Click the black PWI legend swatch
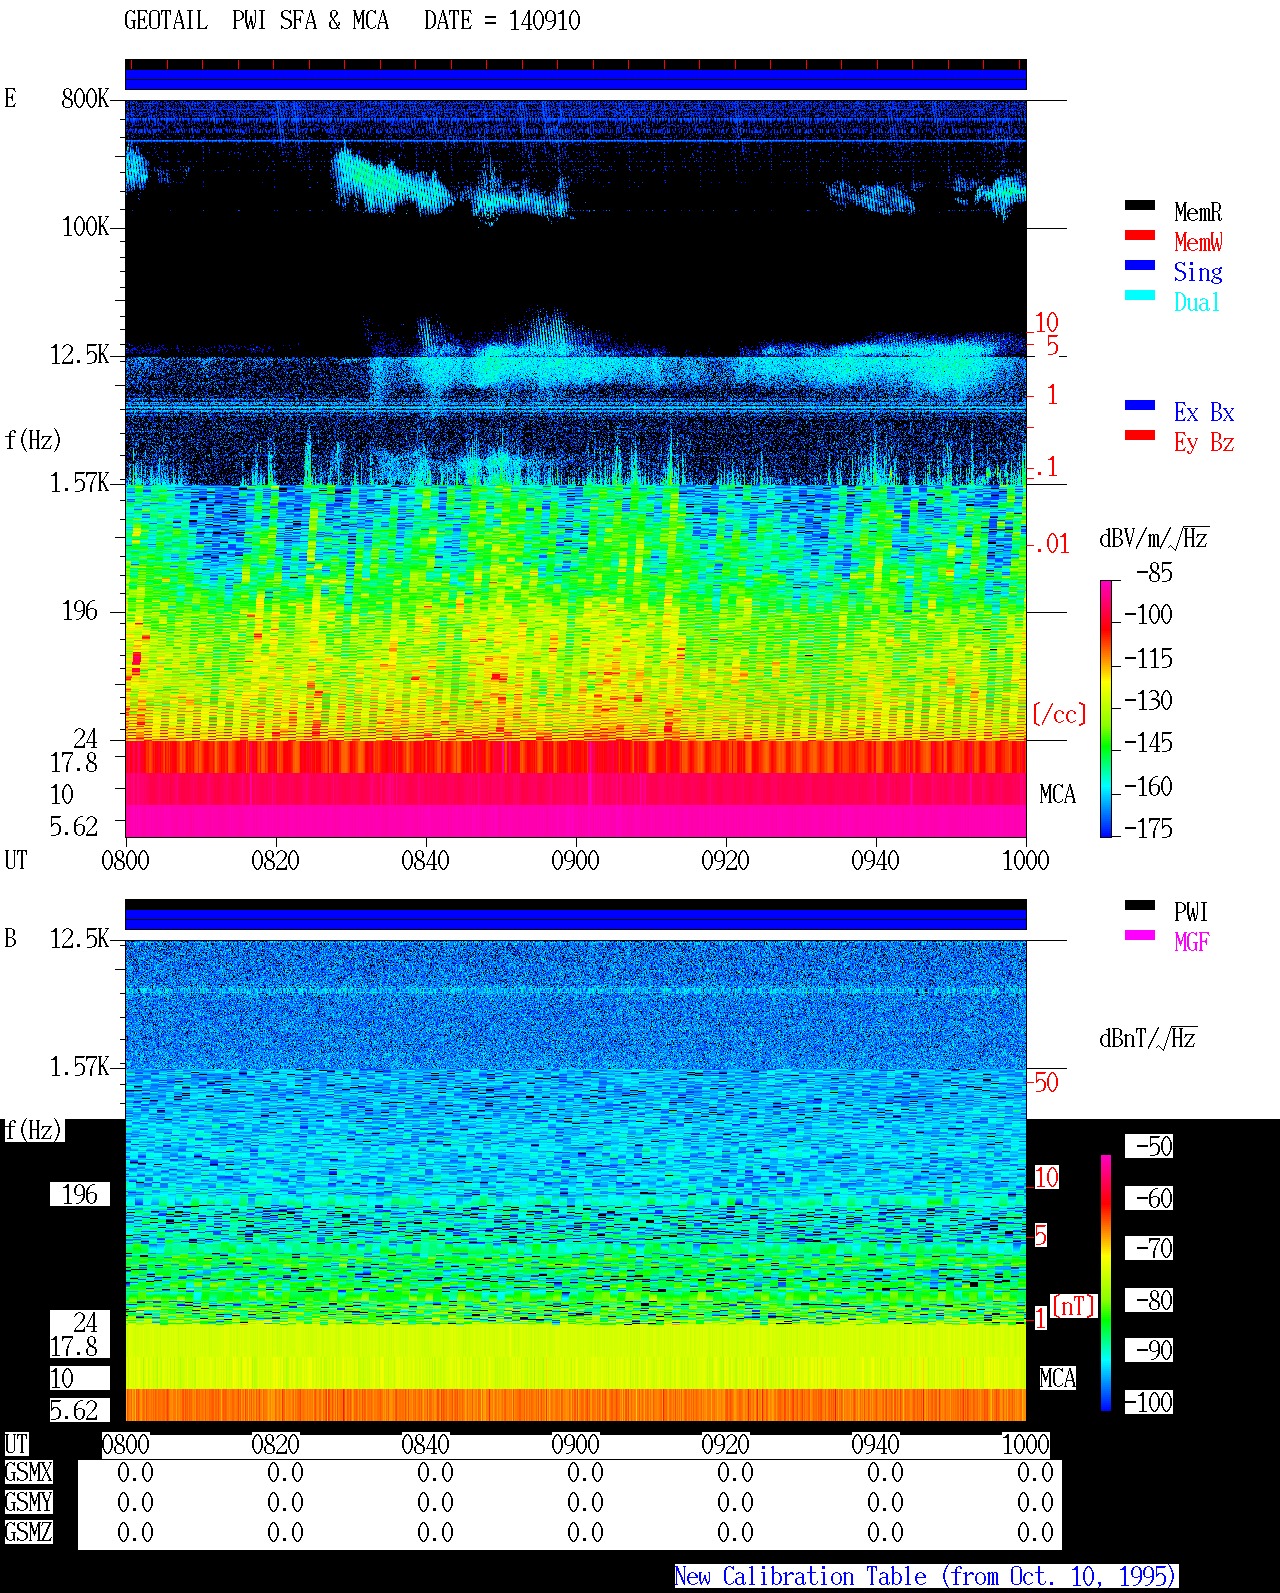Image resolution: width=1280 pixels, height=1593 pixels. pos(1140,905)
